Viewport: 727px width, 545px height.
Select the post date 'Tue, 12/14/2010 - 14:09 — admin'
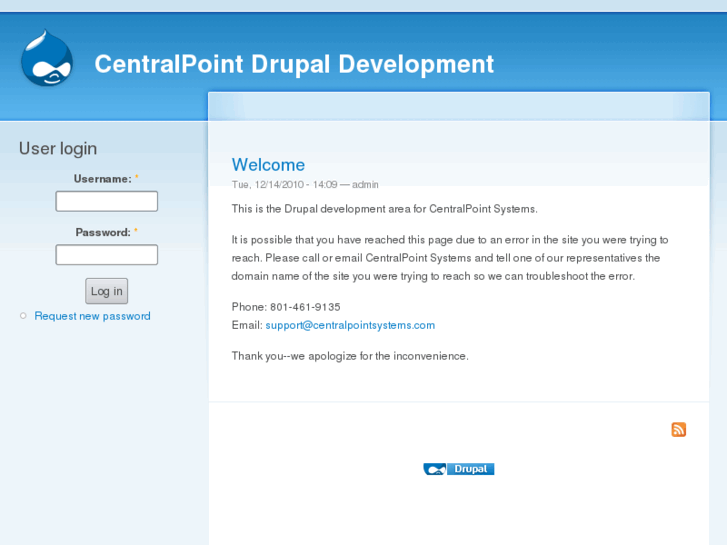305,185
